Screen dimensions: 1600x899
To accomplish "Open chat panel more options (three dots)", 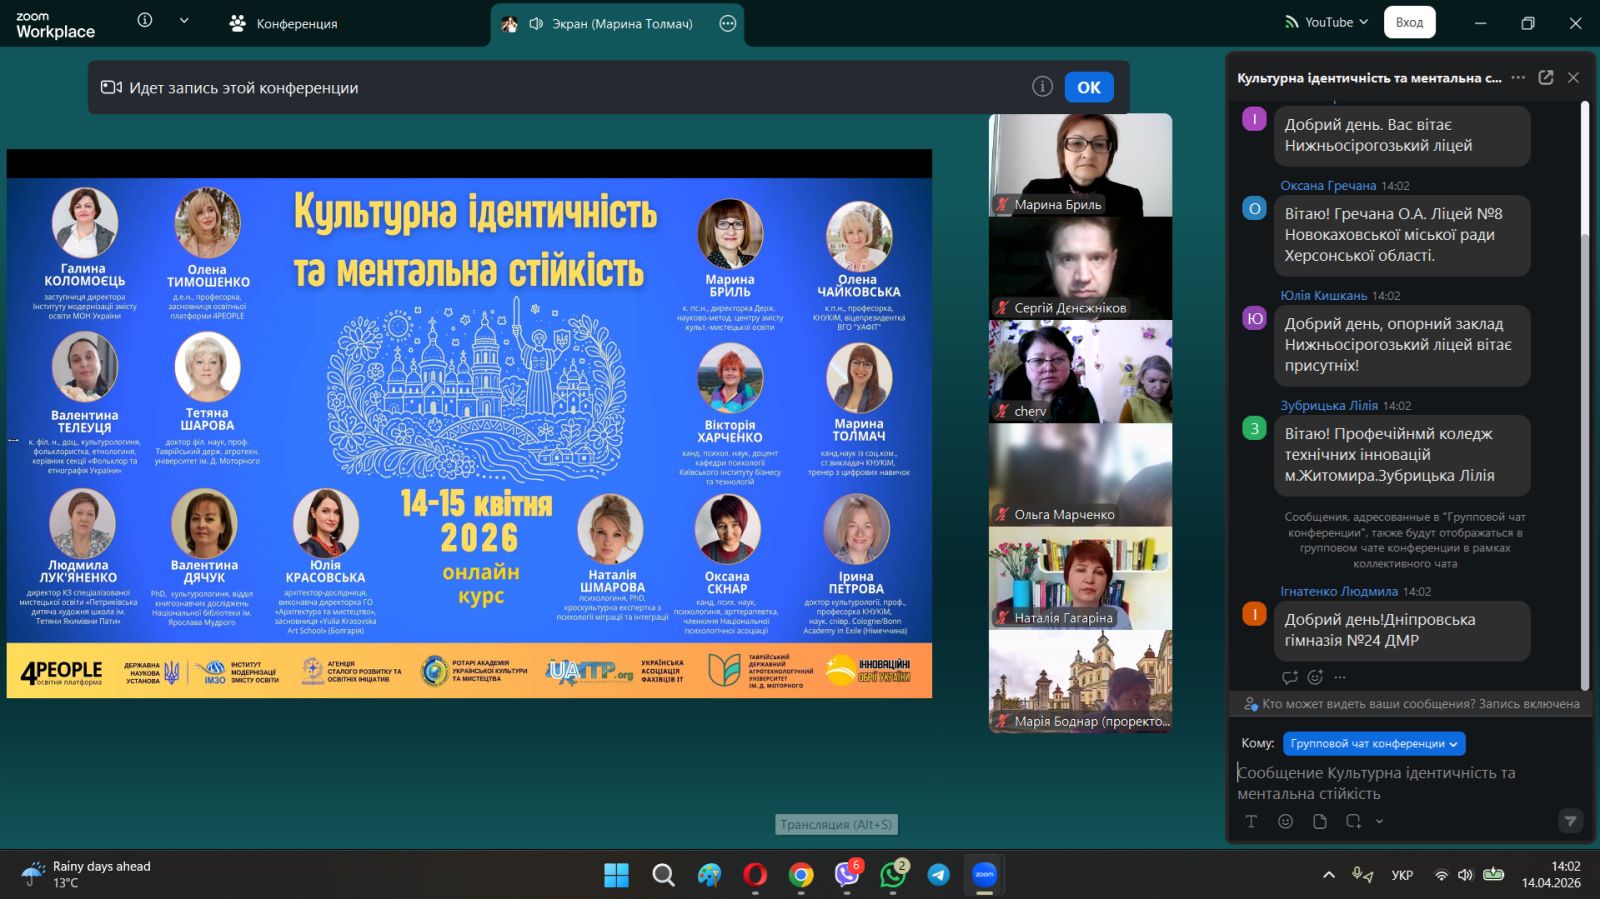I will pos(1518,78).
